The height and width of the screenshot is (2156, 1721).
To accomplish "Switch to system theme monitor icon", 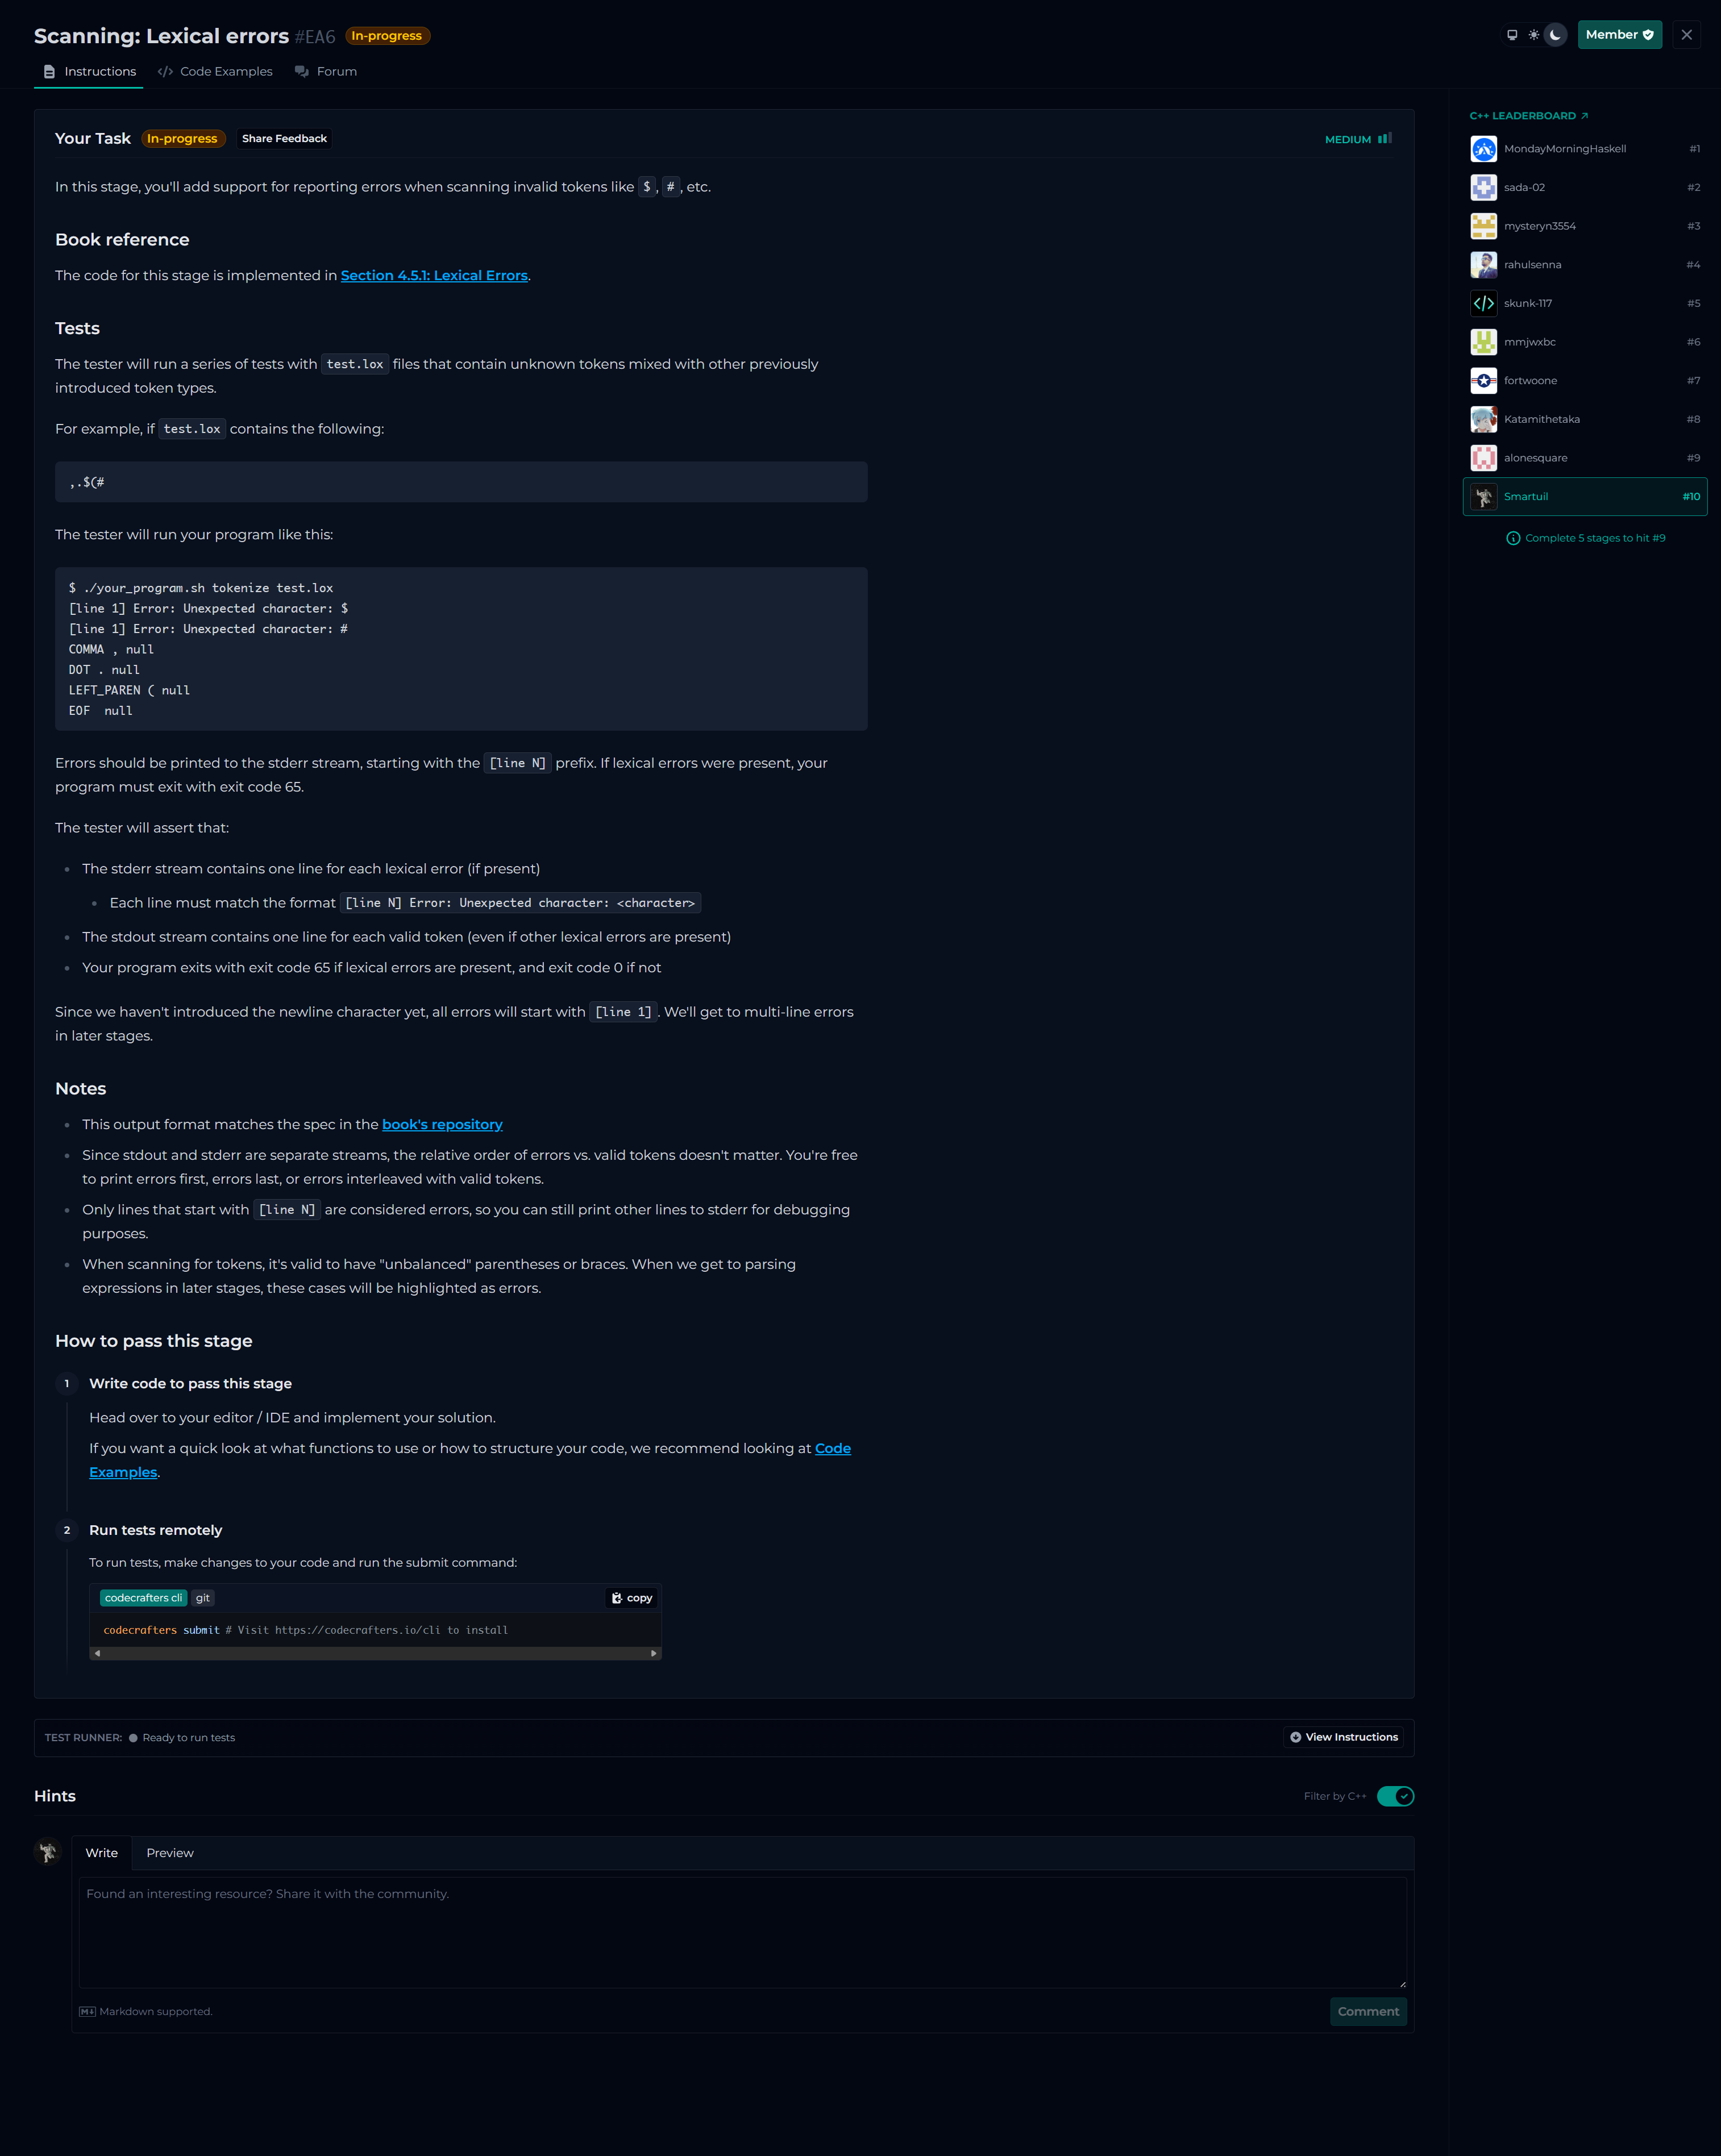I will pos(1512,35).
